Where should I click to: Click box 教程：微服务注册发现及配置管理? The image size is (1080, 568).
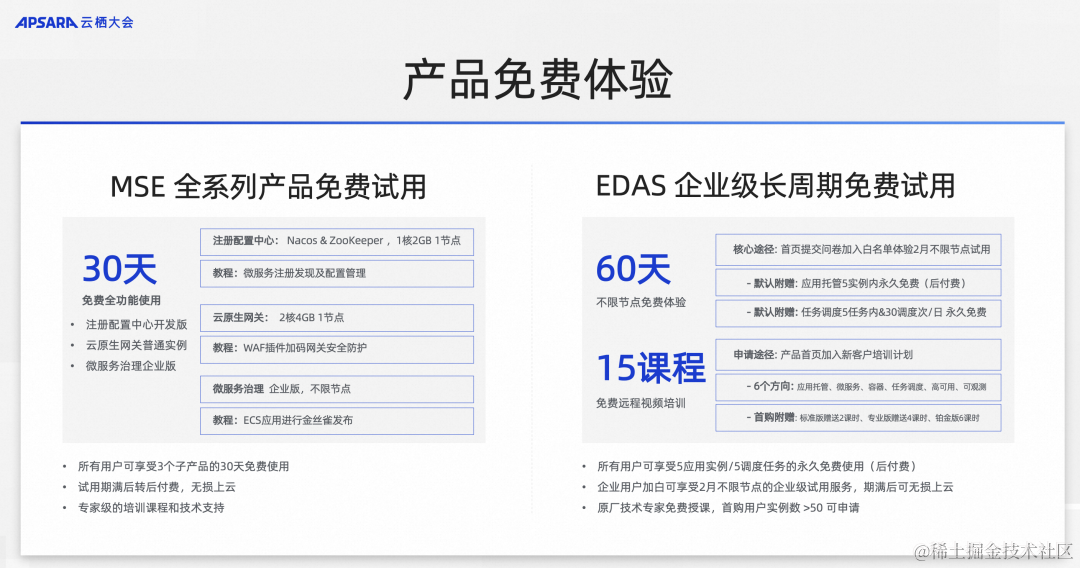[337, 273]
